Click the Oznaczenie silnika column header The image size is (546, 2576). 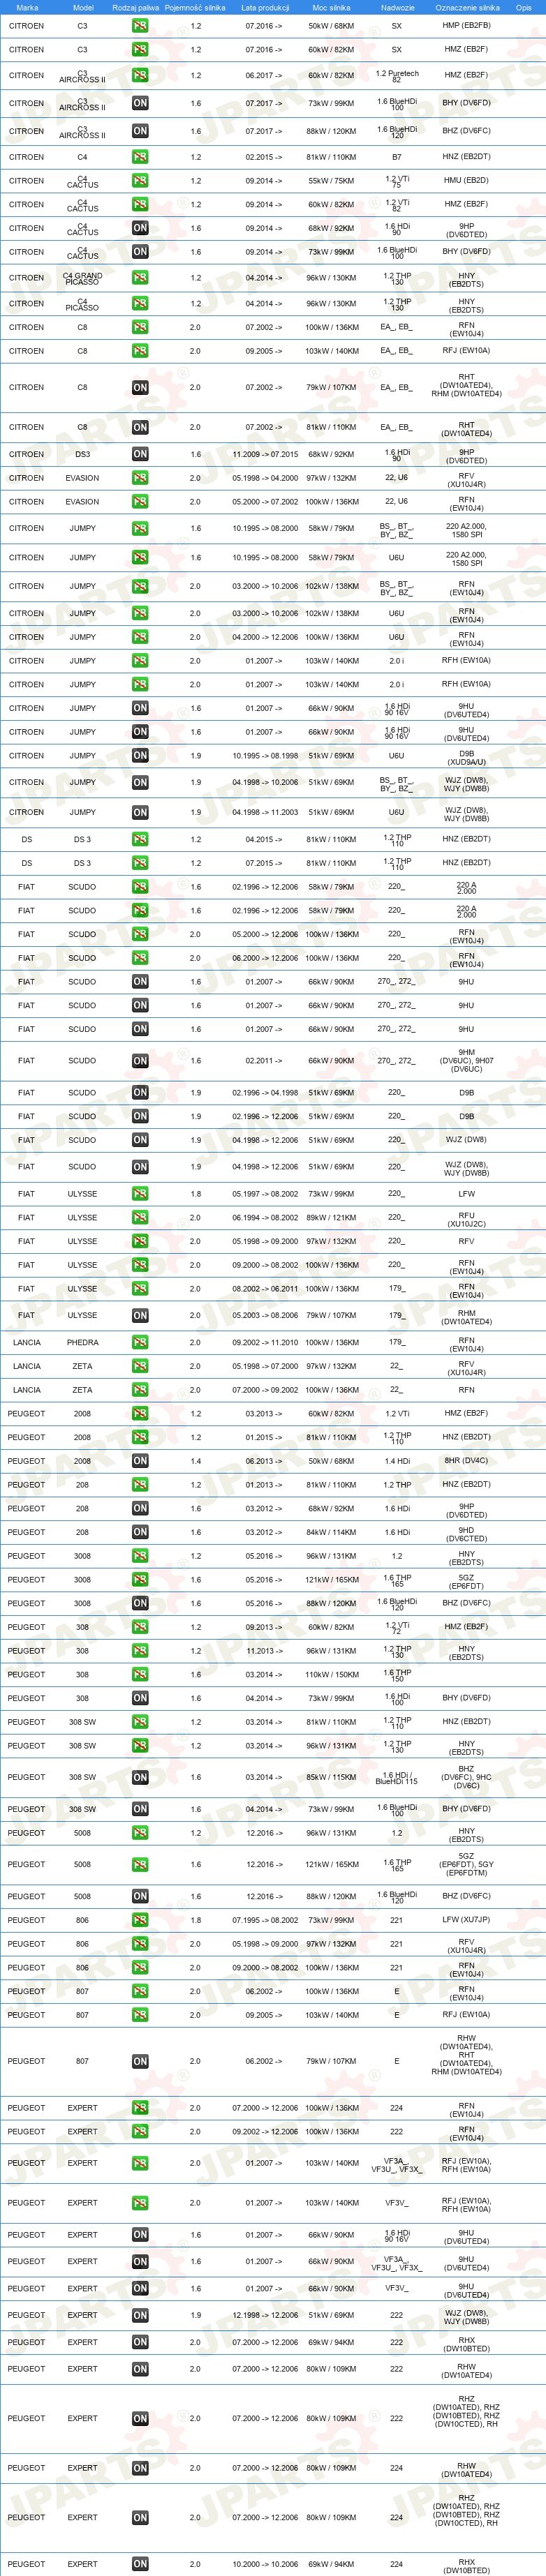(467, 7)
